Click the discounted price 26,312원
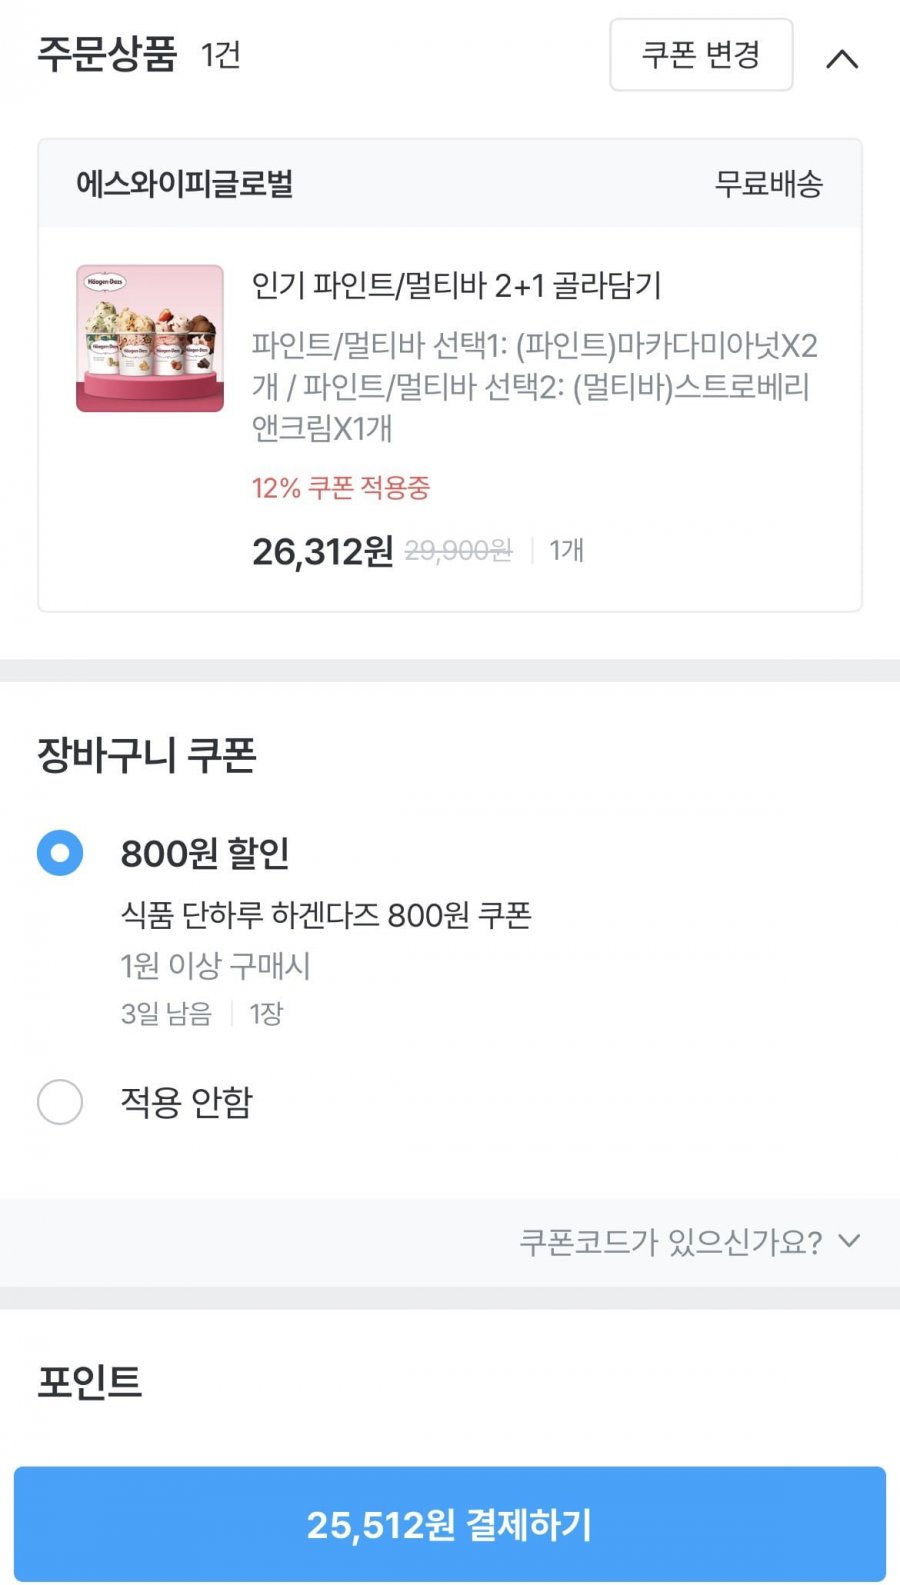This screenshot has width=900, height=1585. point(322,551)
